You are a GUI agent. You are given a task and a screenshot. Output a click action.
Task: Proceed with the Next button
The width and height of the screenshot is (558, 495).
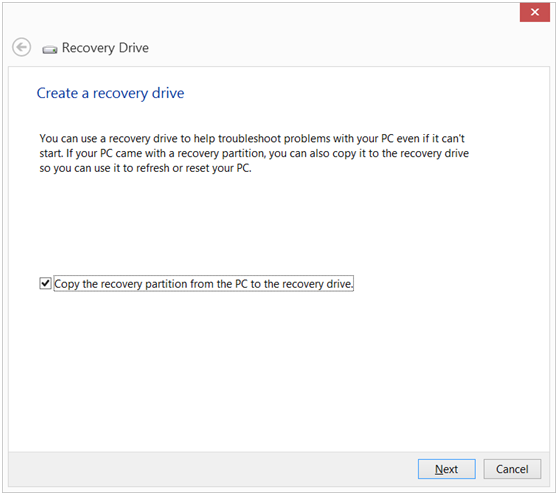[x=447, y=469]
